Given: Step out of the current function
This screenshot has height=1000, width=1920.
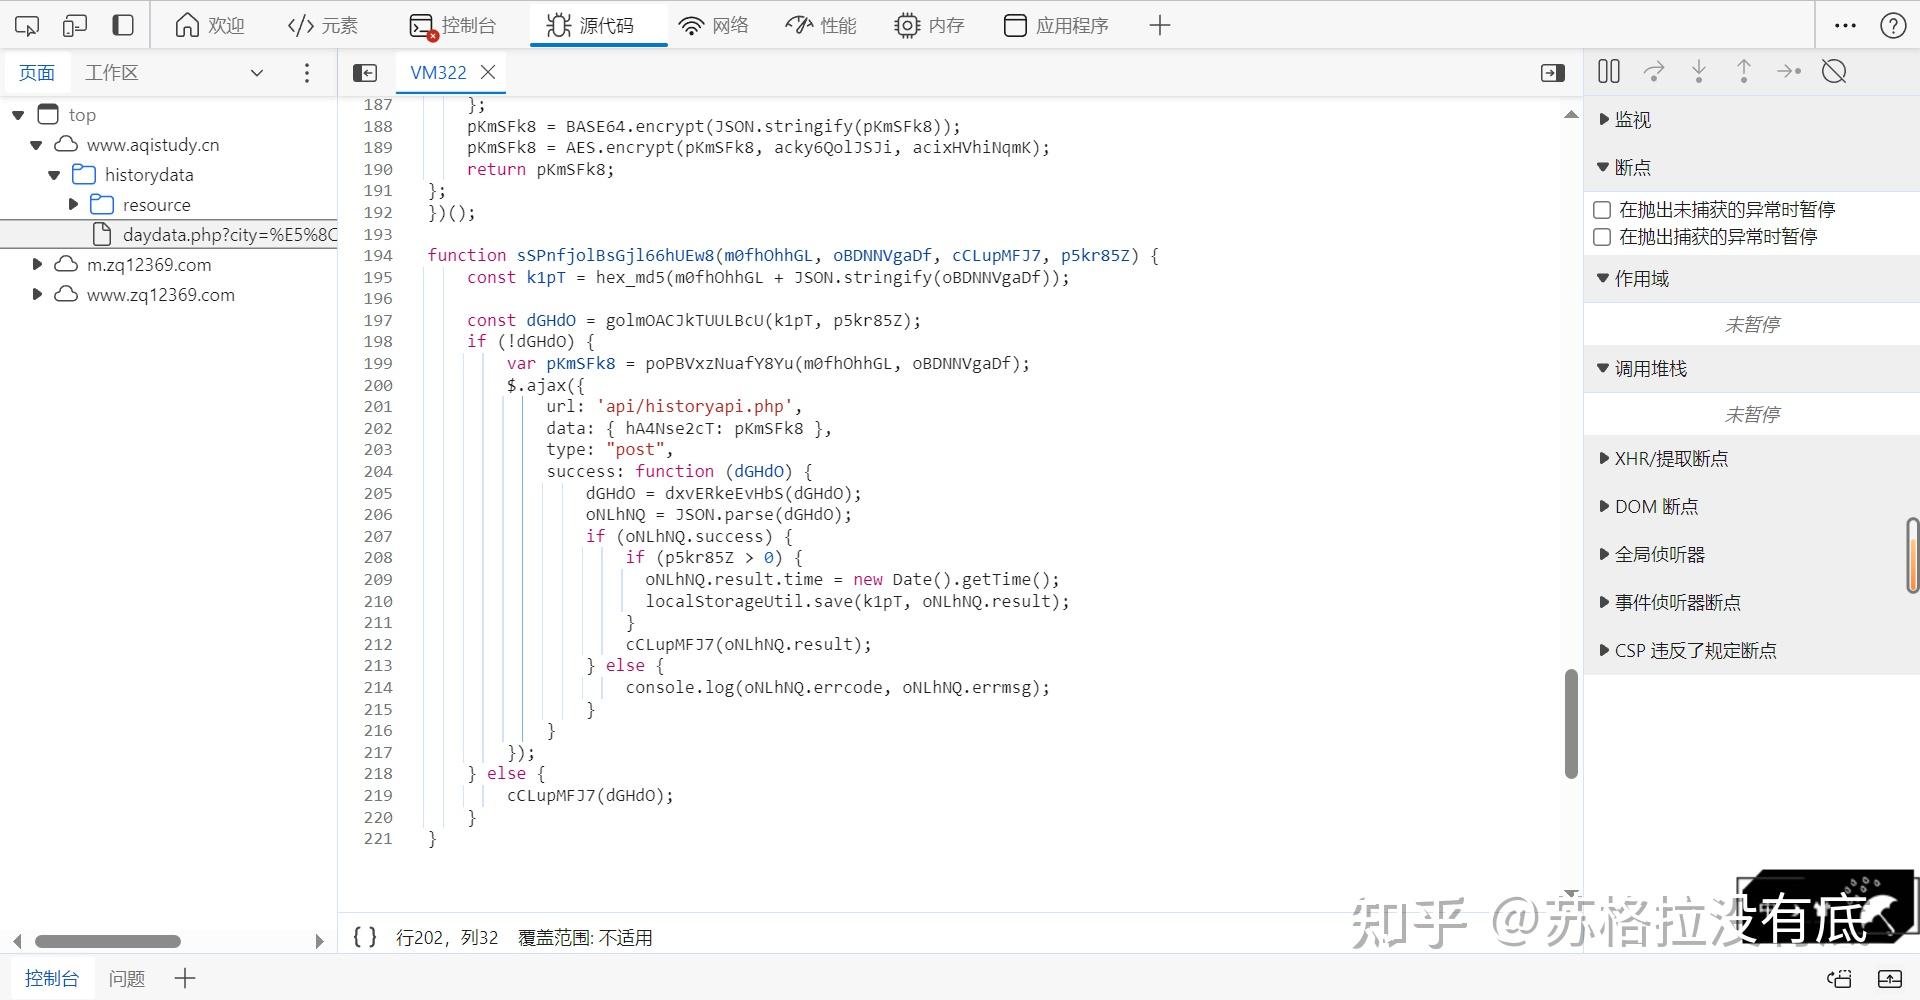Looking at the screenshot, I should tap(1742, 71).
